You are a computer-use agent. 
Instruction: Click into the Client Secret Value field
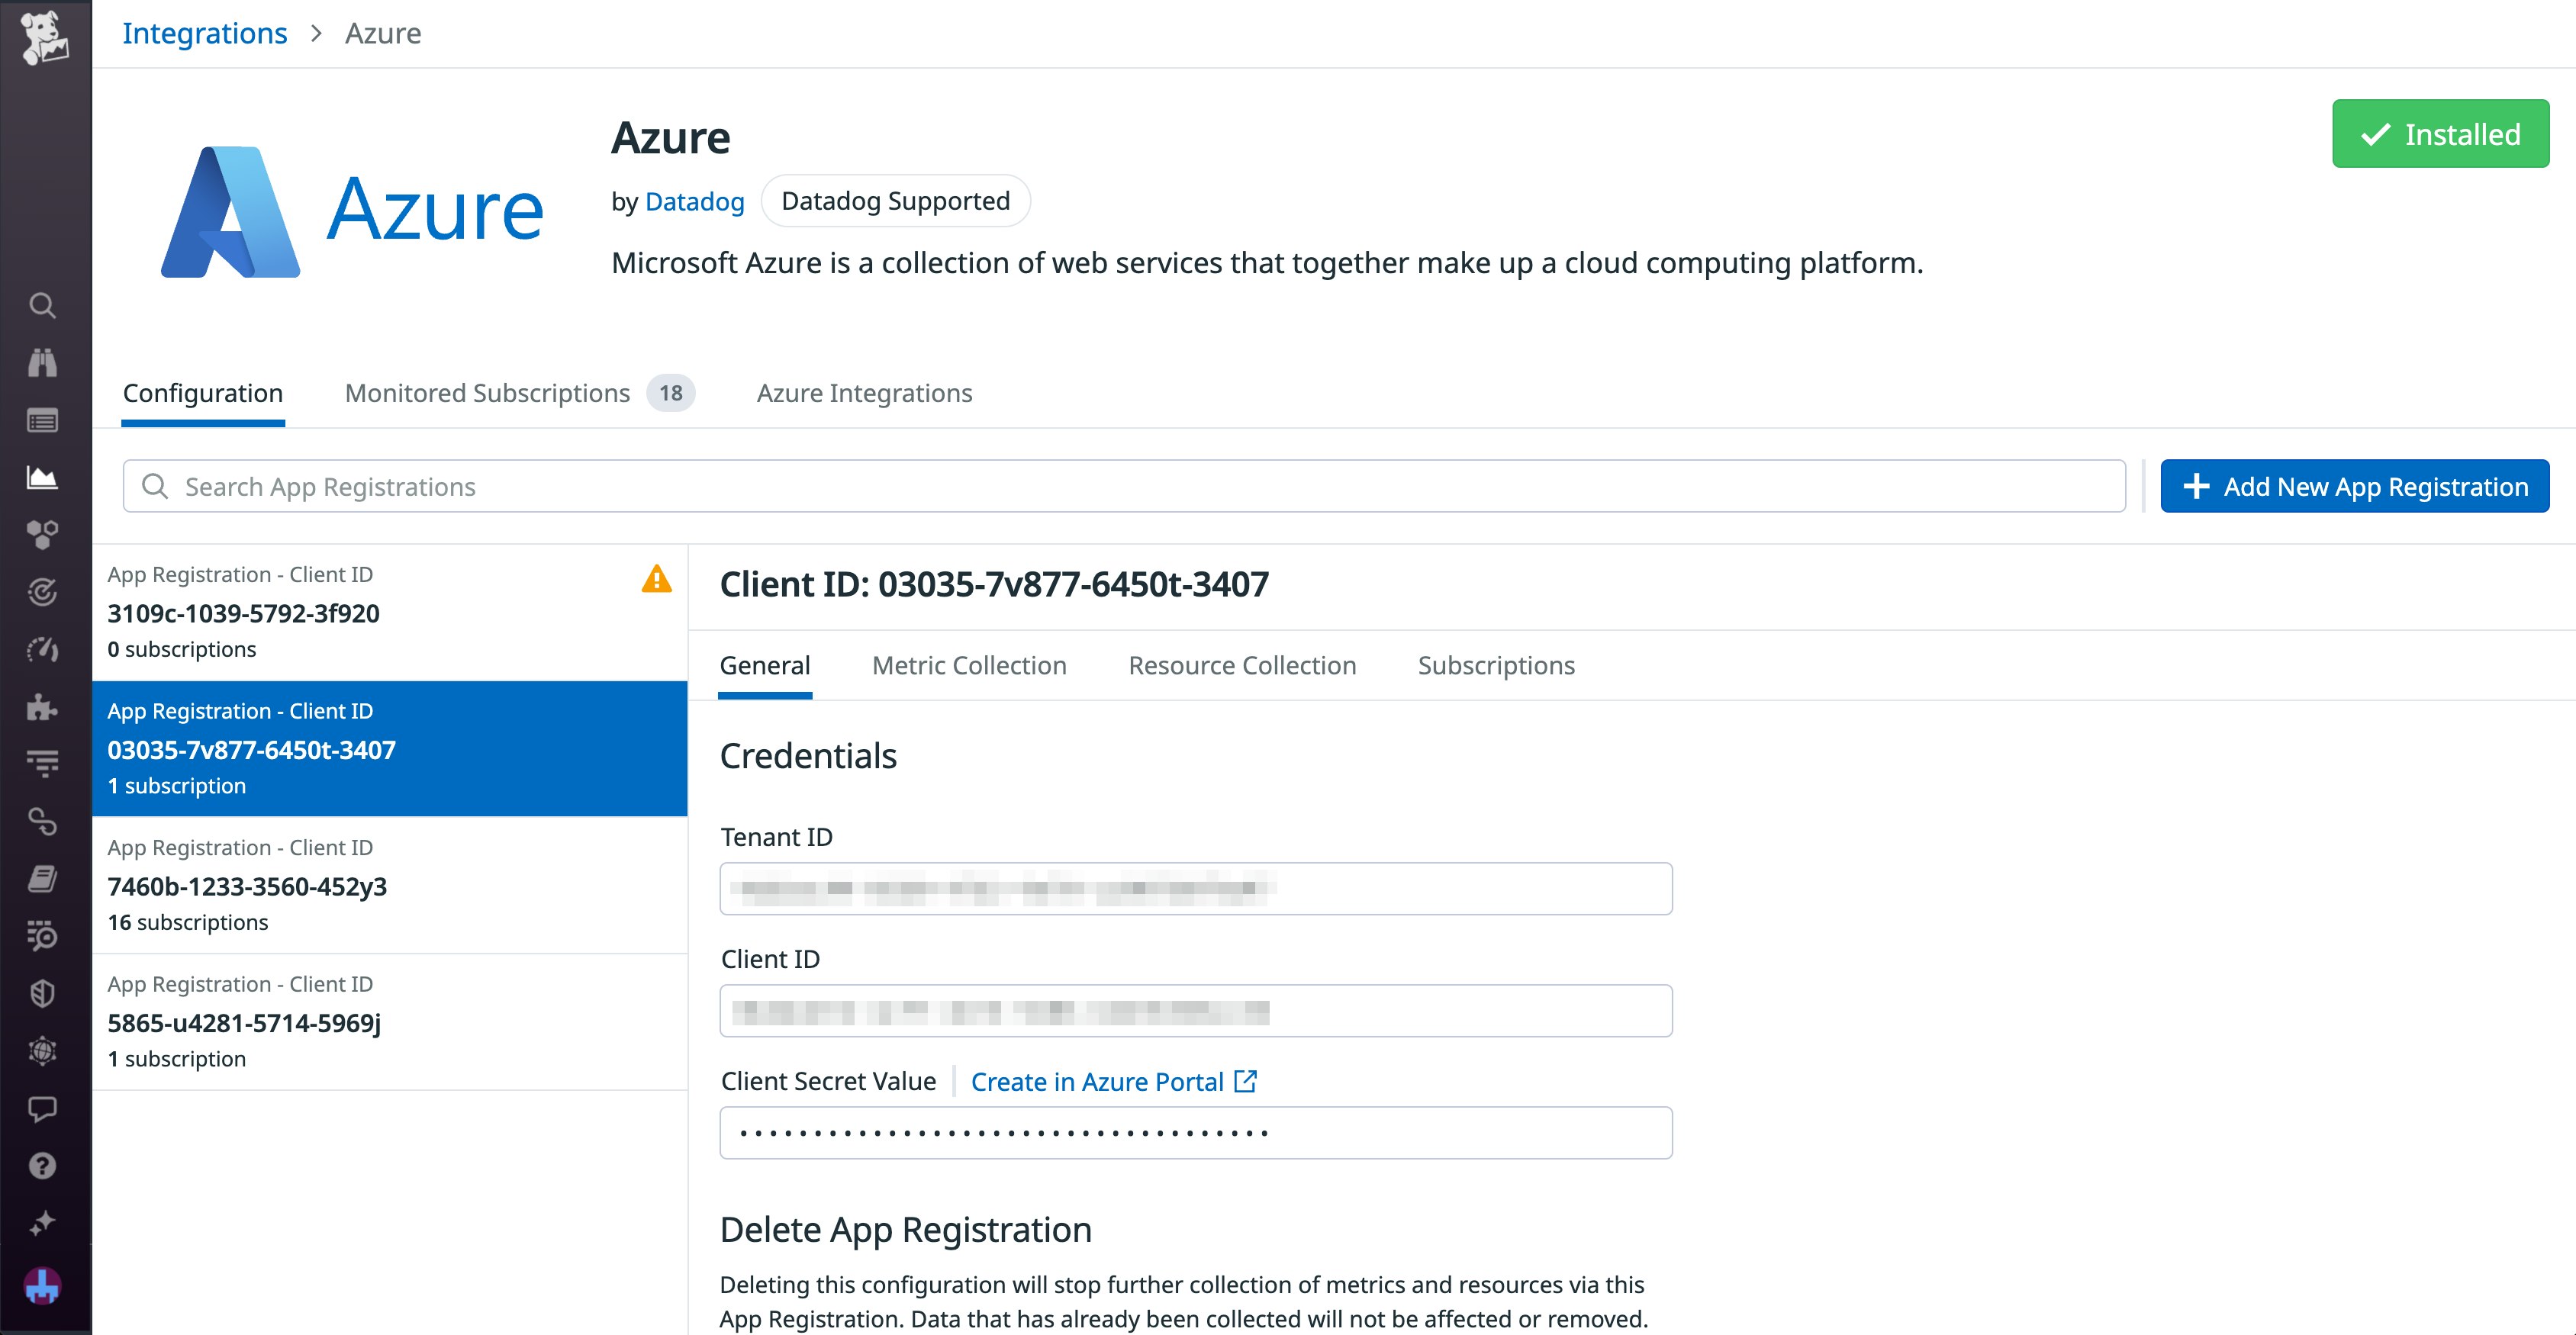[x=1195, y=1133]
